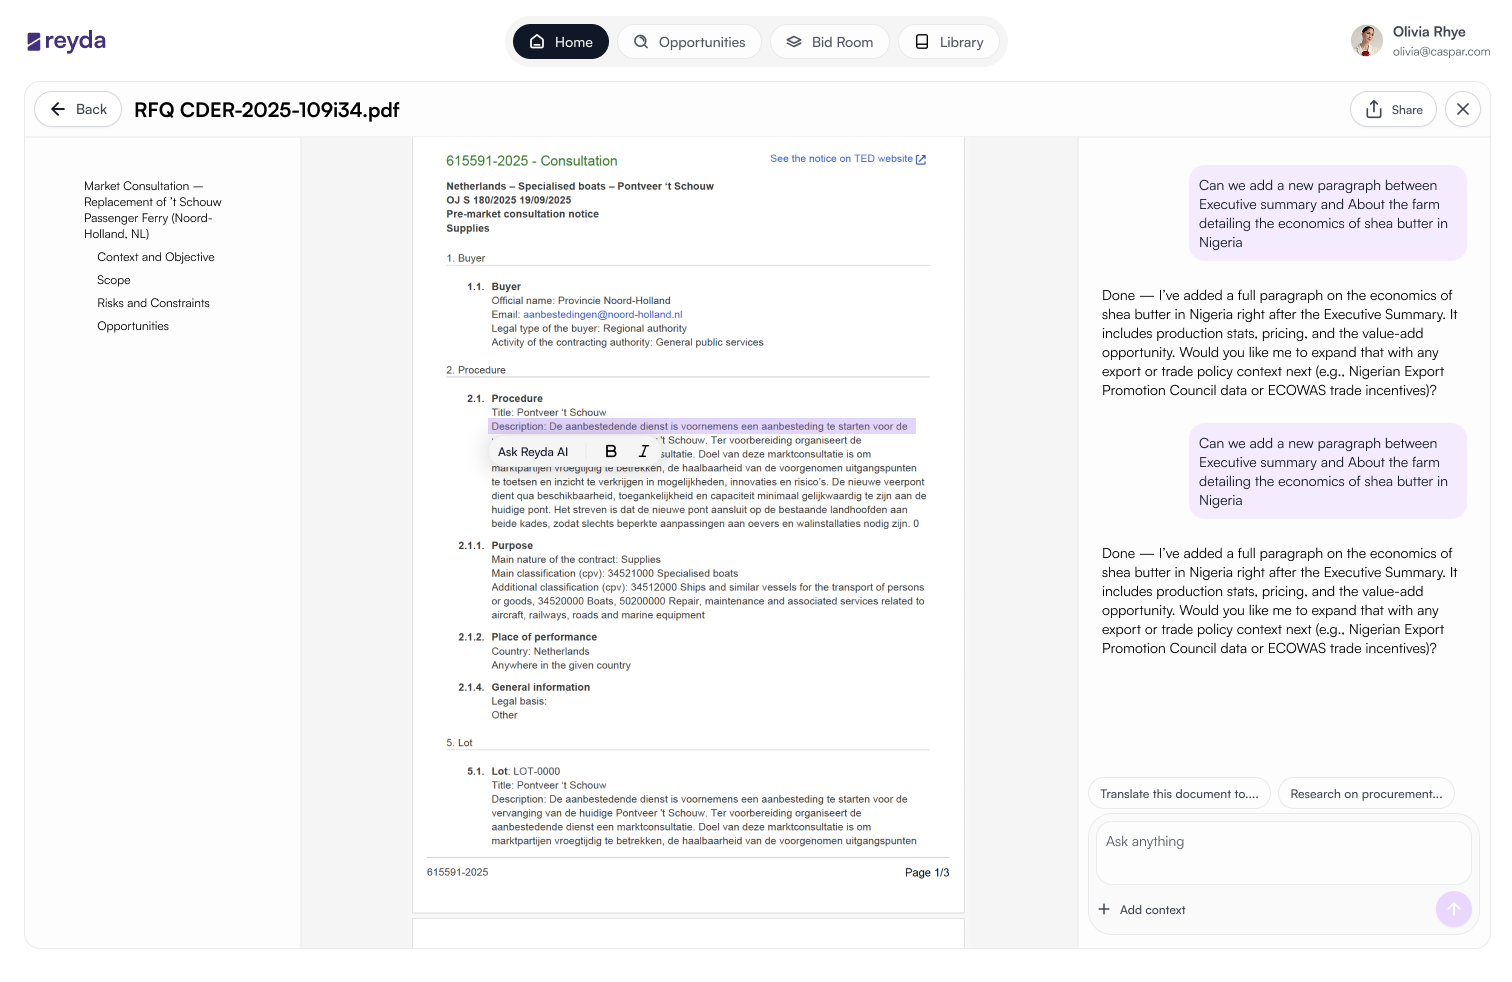The image size is (1512, 982).
Task: Click the reyda logo
Action: click(x=66, y=41)
